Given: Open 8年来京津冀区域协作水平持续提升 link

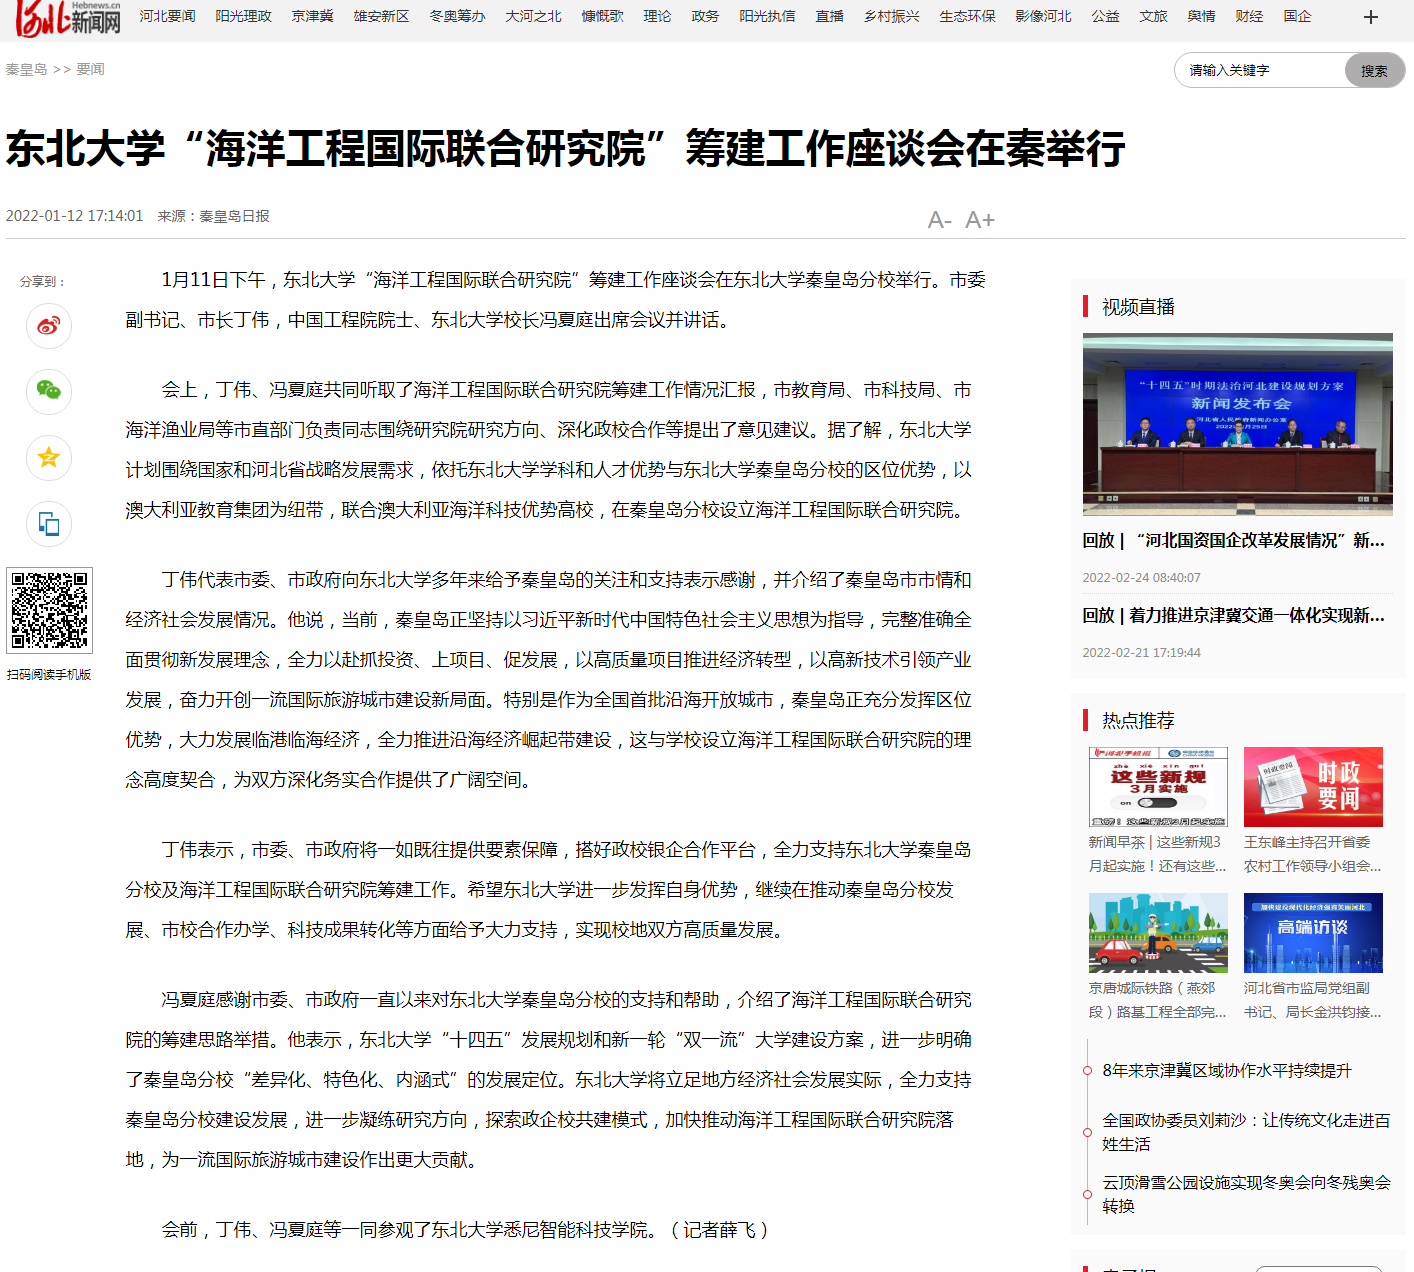Looking at the screenshot, I should pyautogui.click(x=1227, y=1071).
